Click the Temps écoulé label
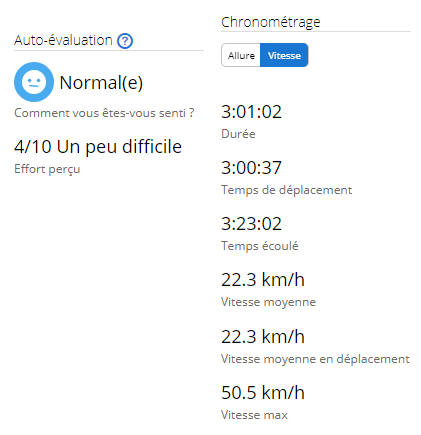Image resolution: width=421 pixels, height=435 pixels. [x=260, y=246]
